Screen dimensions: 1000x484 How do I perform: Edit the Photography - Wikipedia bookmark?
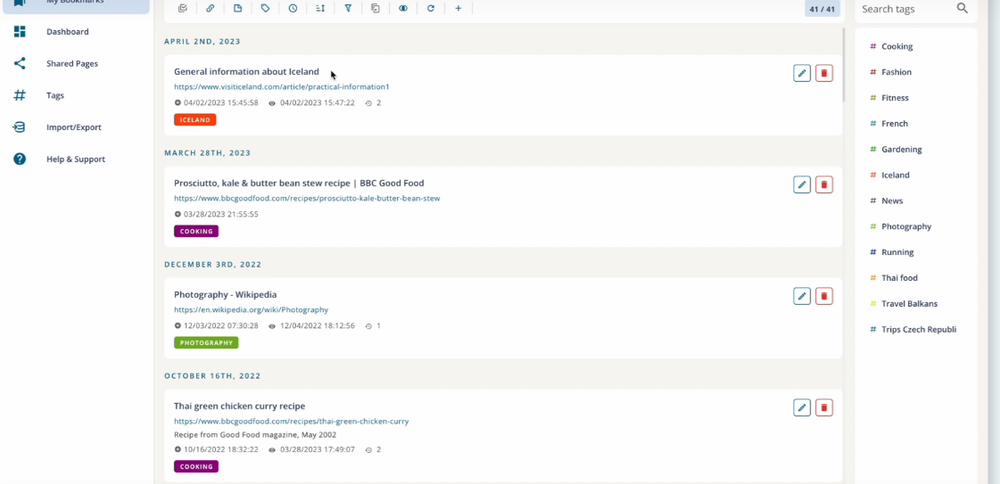click(802, 297)
